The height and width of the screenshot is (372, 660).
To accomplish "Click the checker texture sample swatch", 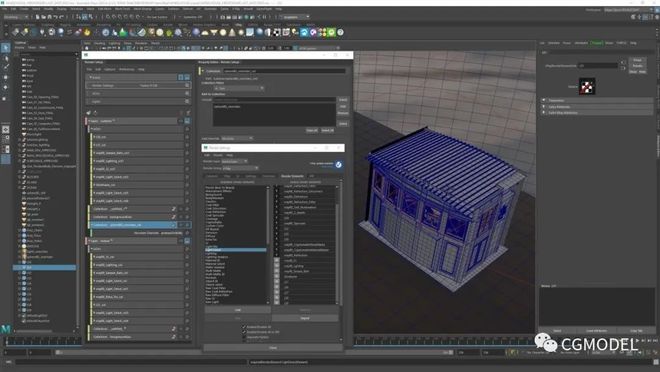I will (x=587, y=86).
